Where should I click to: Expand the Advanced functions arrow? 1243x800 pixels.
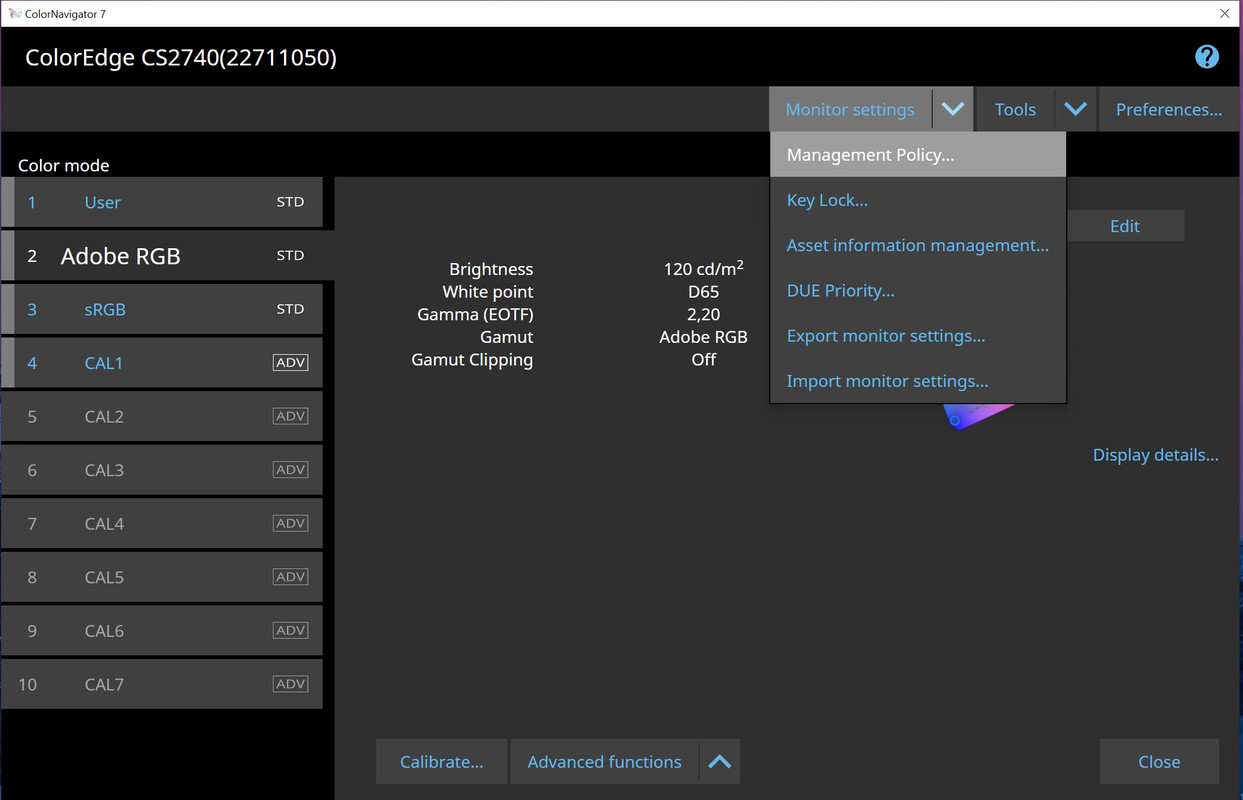(x=720, y=762)
